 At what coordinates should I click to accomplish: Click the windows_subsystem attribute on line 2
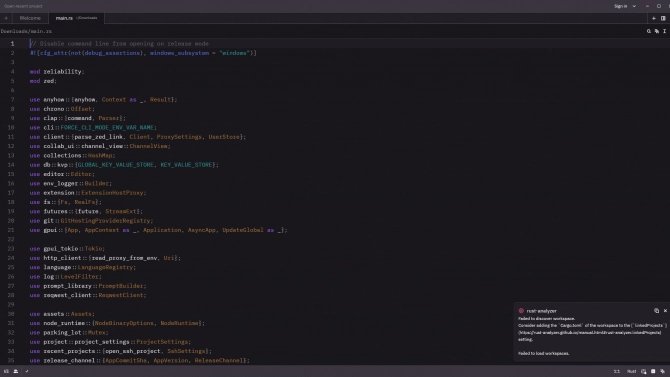(x=179, y=53)
